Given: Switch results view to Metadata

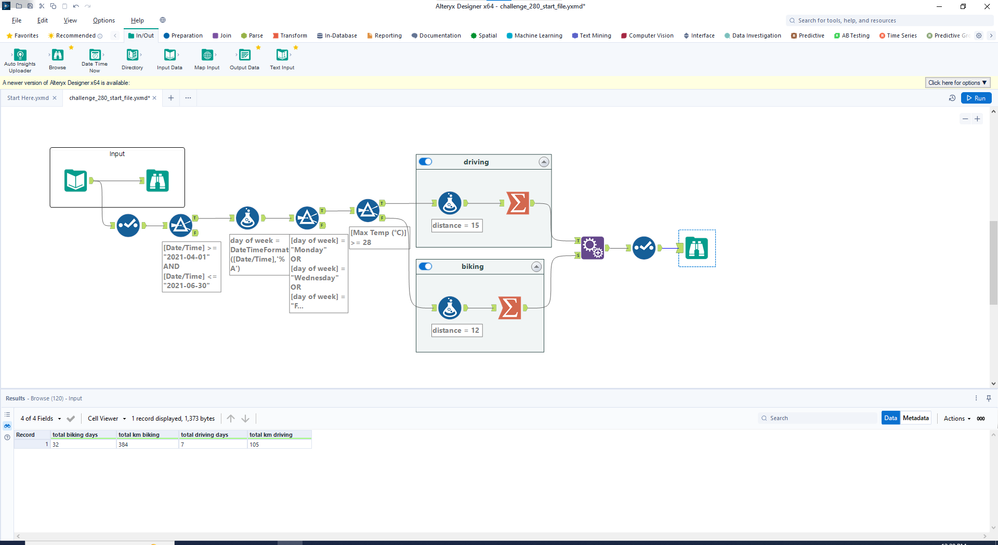Looking at the screenshot, I should (x=915, y=418).
